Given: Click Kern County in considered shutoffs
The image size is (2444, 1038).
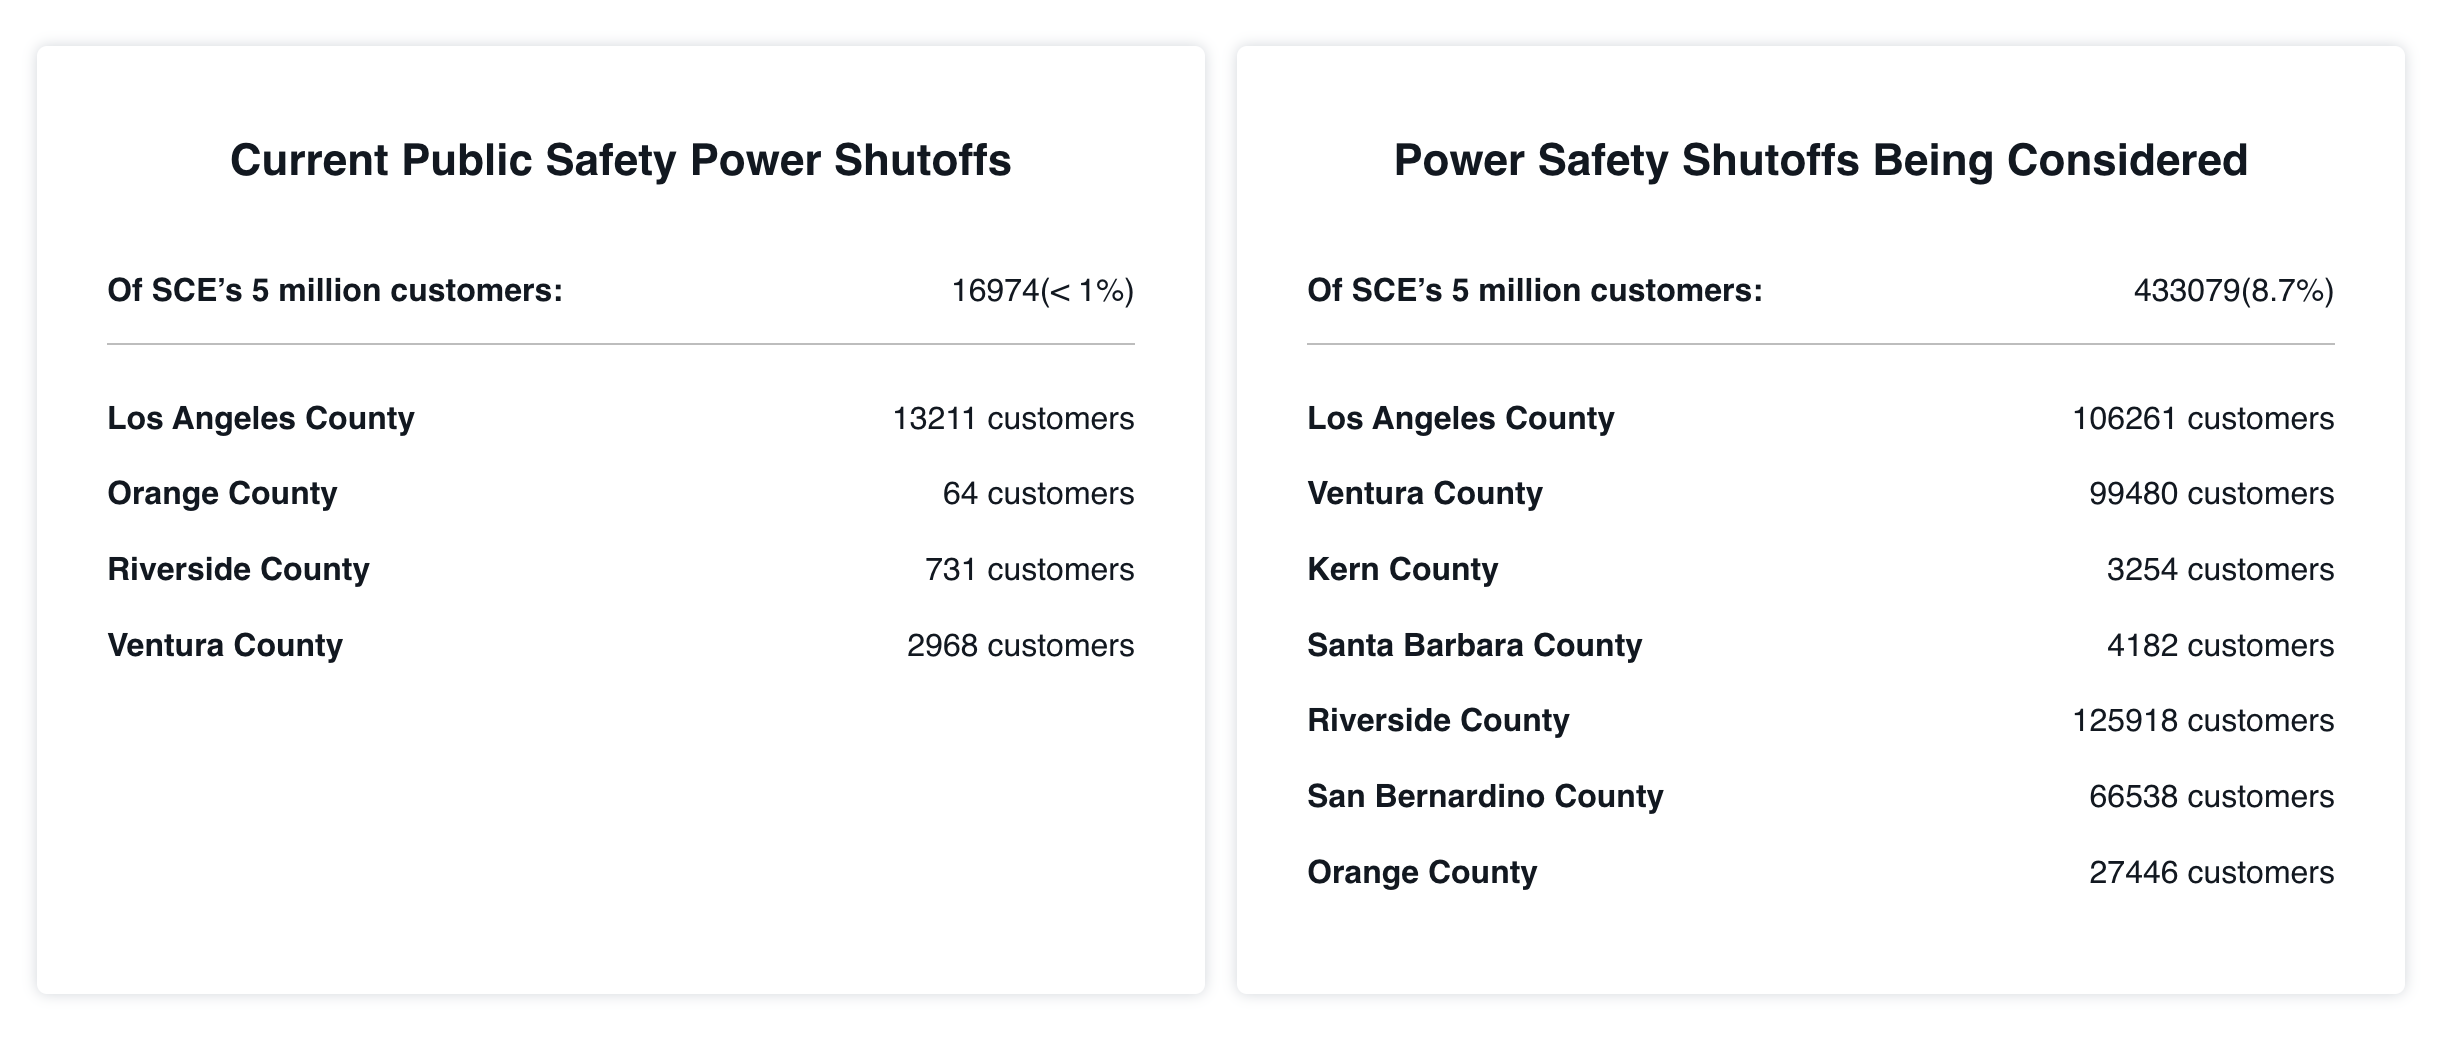Looking at the screenshot, I should (1402, 569).
